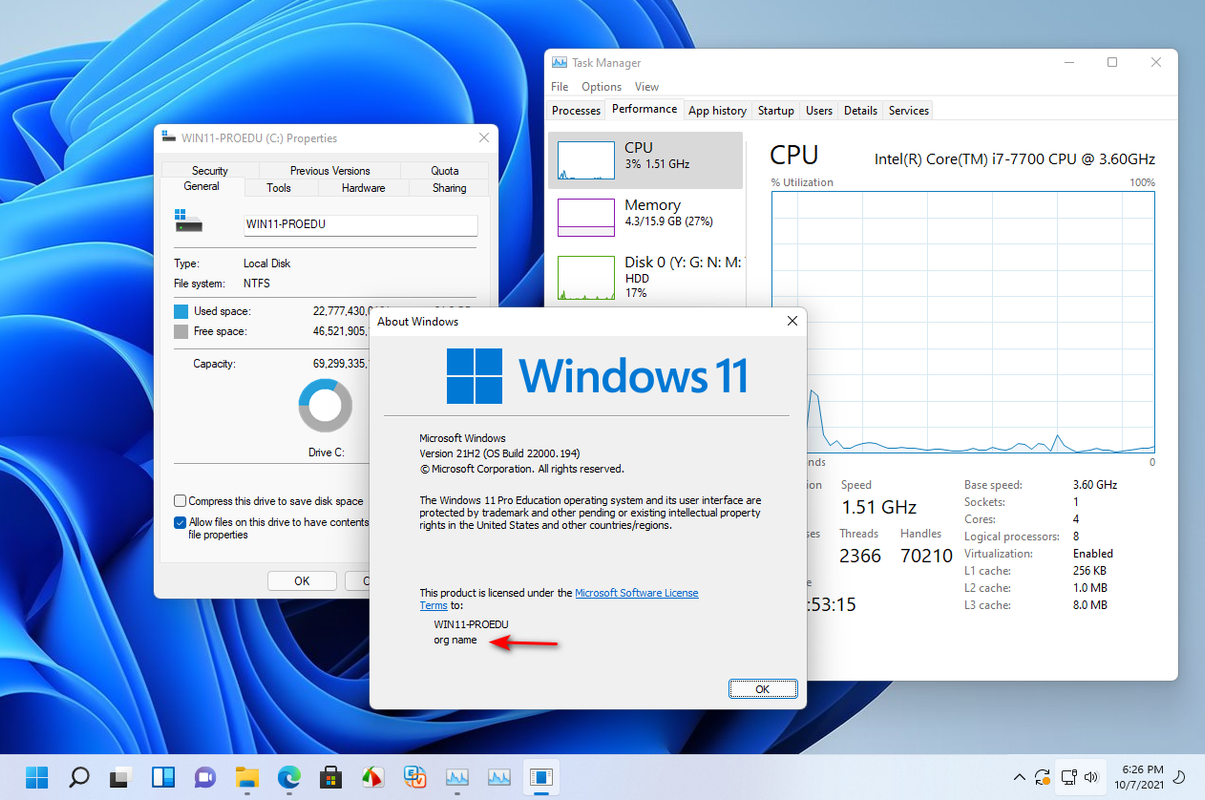Click the volume speaker tray icon
The height and width of the screenshot is (800, 1205).
[1091, 777]
